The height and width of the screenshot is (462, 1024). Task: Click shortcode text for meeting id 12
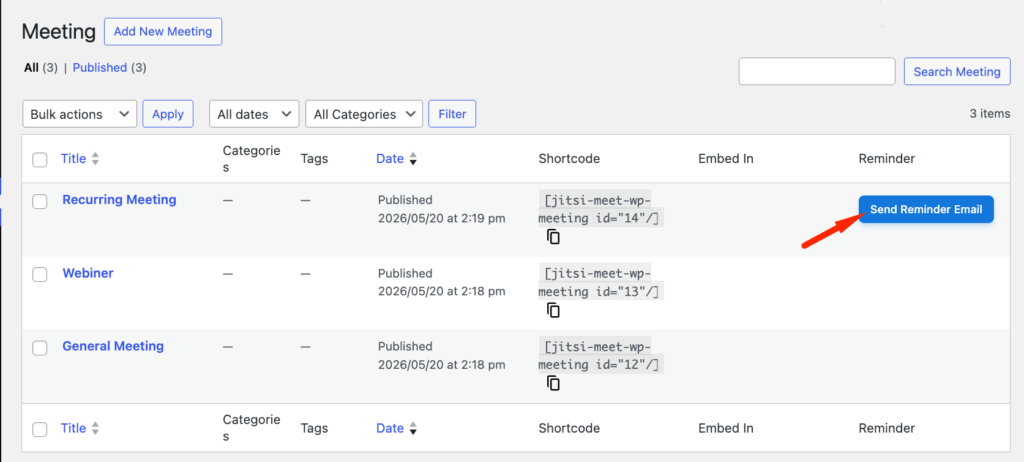tap(601, 355)
